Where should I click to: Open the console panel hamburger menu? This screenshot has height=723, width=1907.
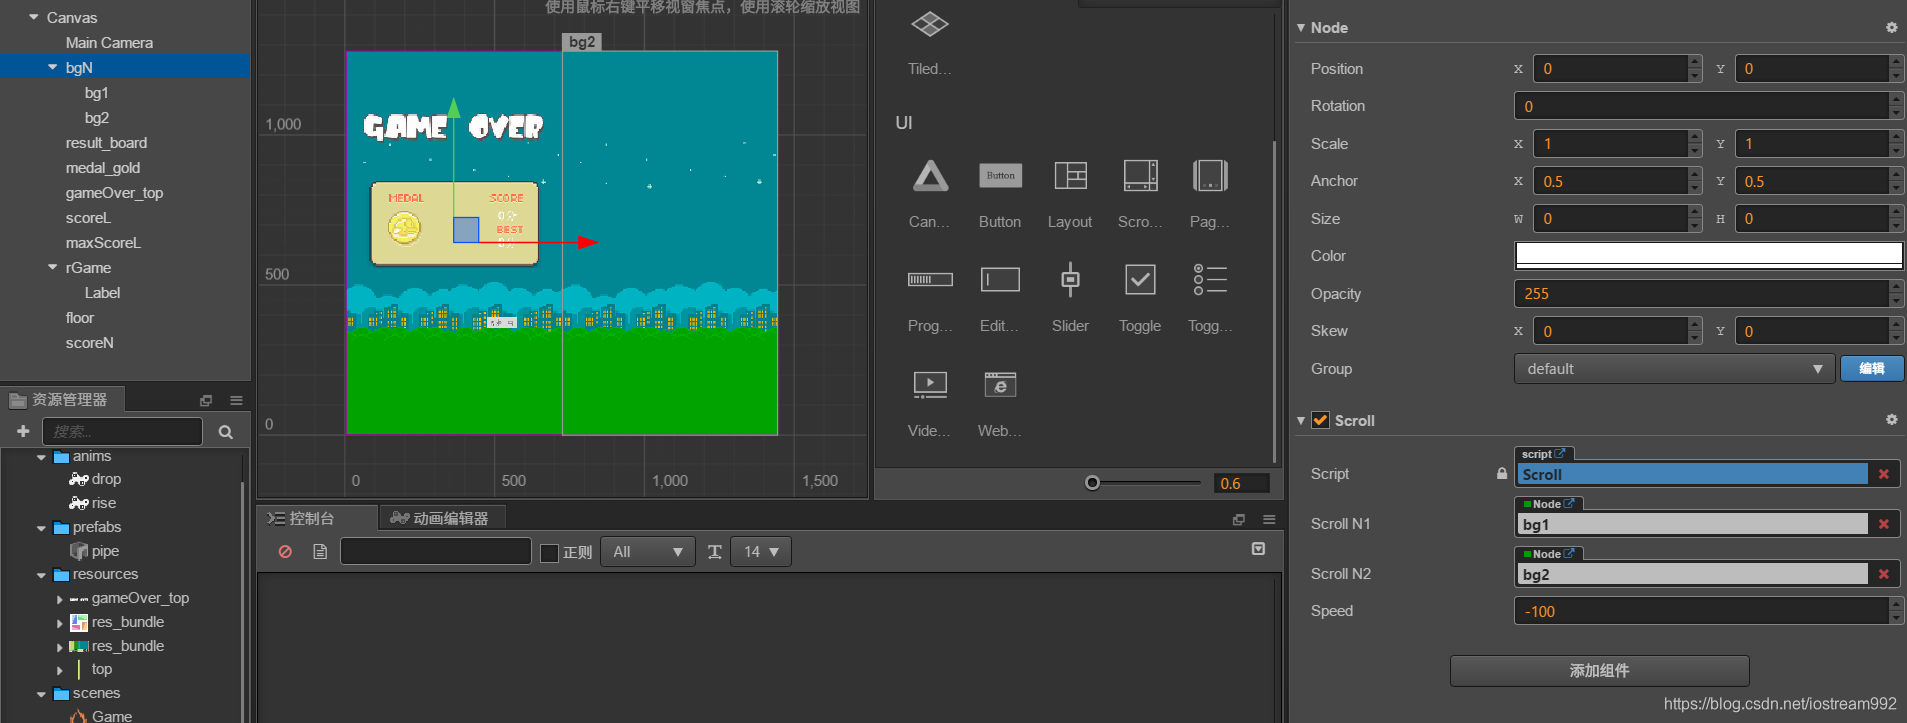pos(1269,519)
